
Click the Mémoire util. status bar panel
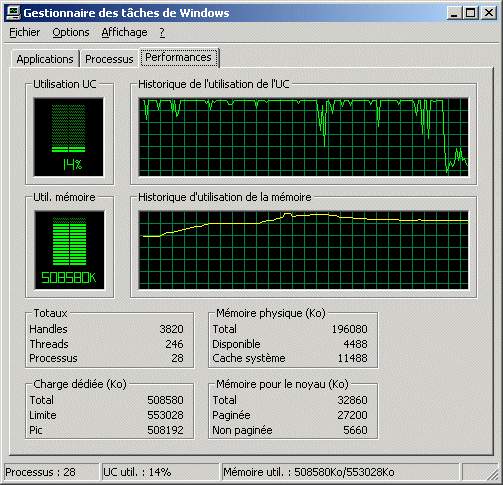[x=340, y=472]
